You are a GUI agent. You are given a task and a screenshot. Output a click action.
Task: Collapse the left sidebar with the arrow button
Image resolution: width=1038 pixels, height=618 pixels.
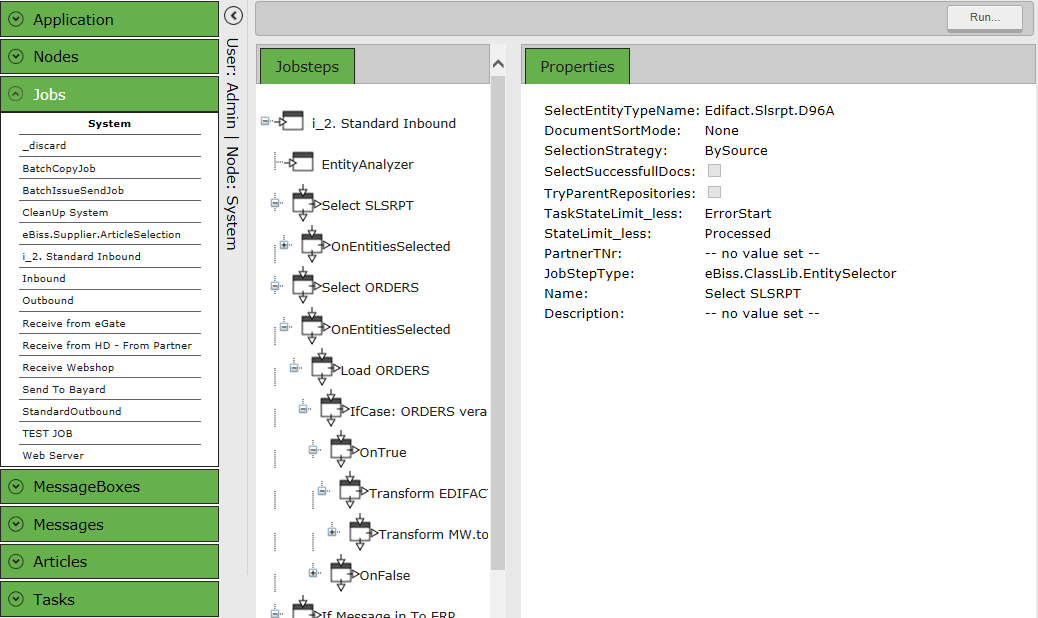(x=233, y=15)
